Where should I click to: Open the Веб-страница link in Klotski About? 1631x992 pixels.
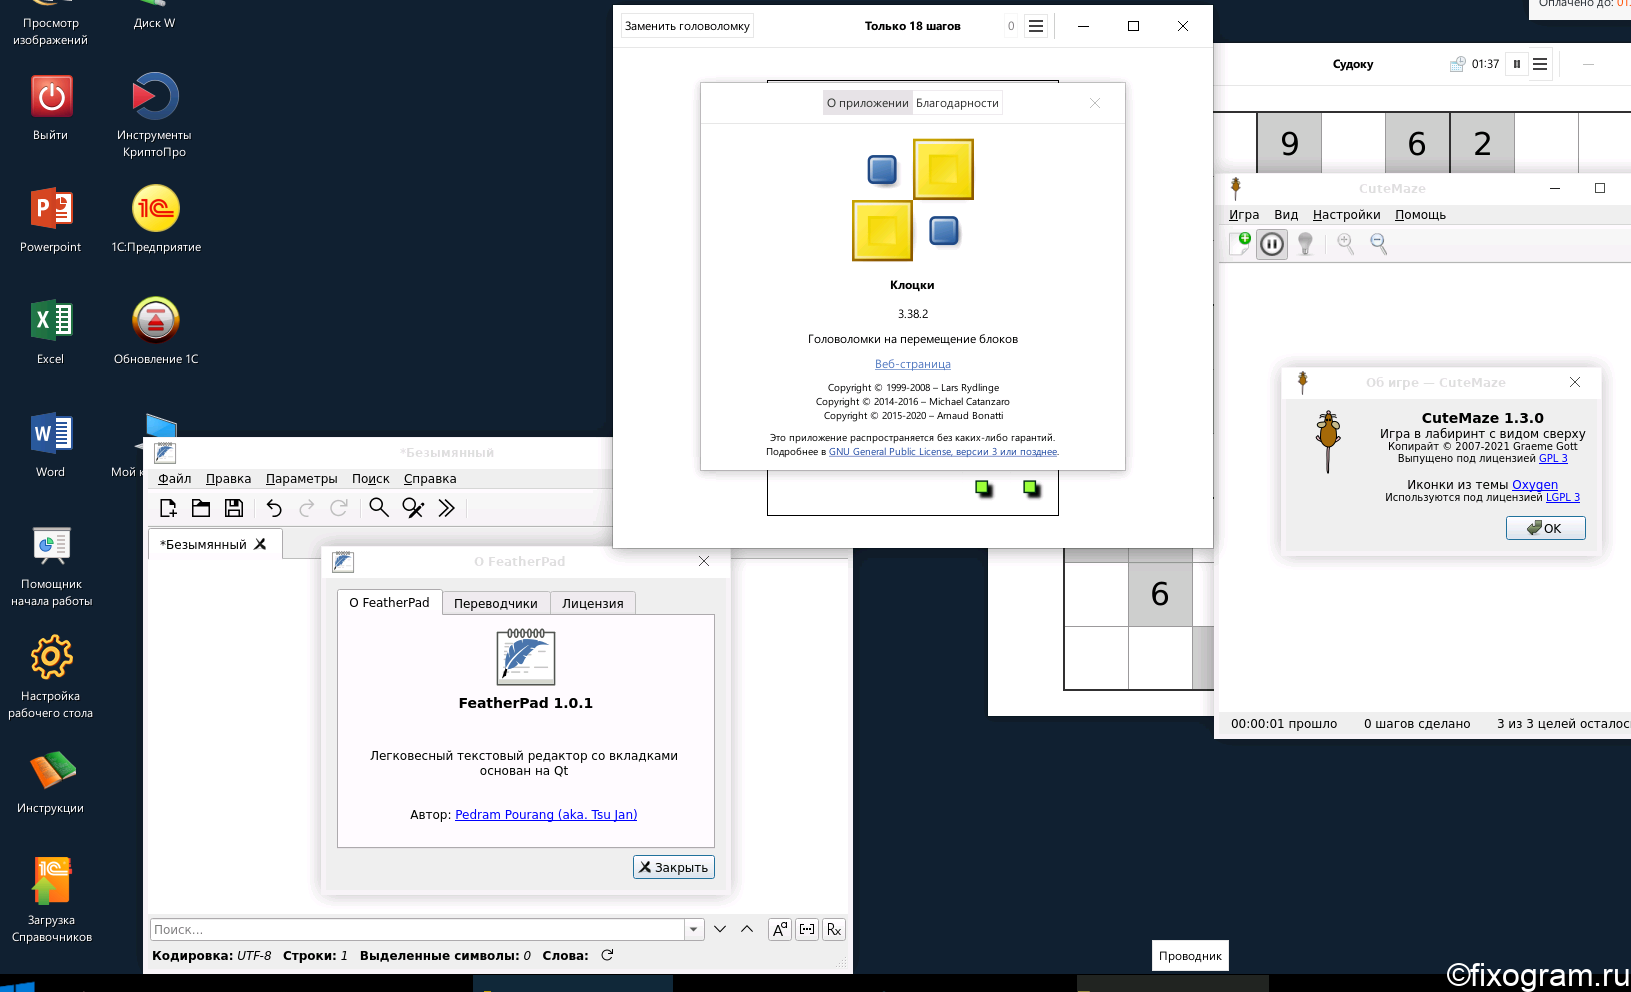tap(913, 364)
